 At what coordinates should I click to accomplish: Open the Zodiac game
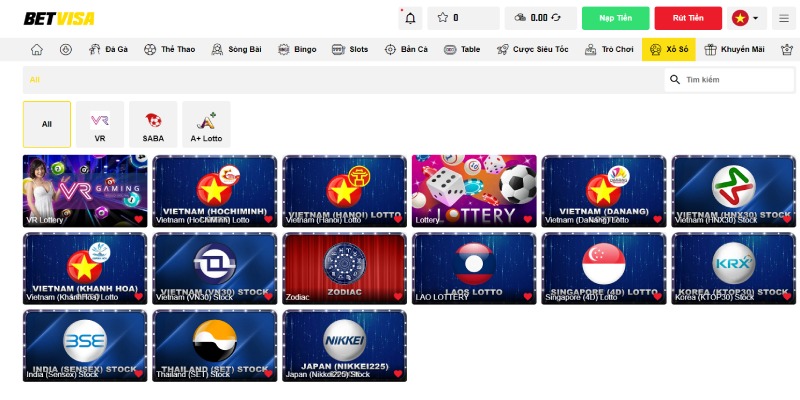click(344, 268)
